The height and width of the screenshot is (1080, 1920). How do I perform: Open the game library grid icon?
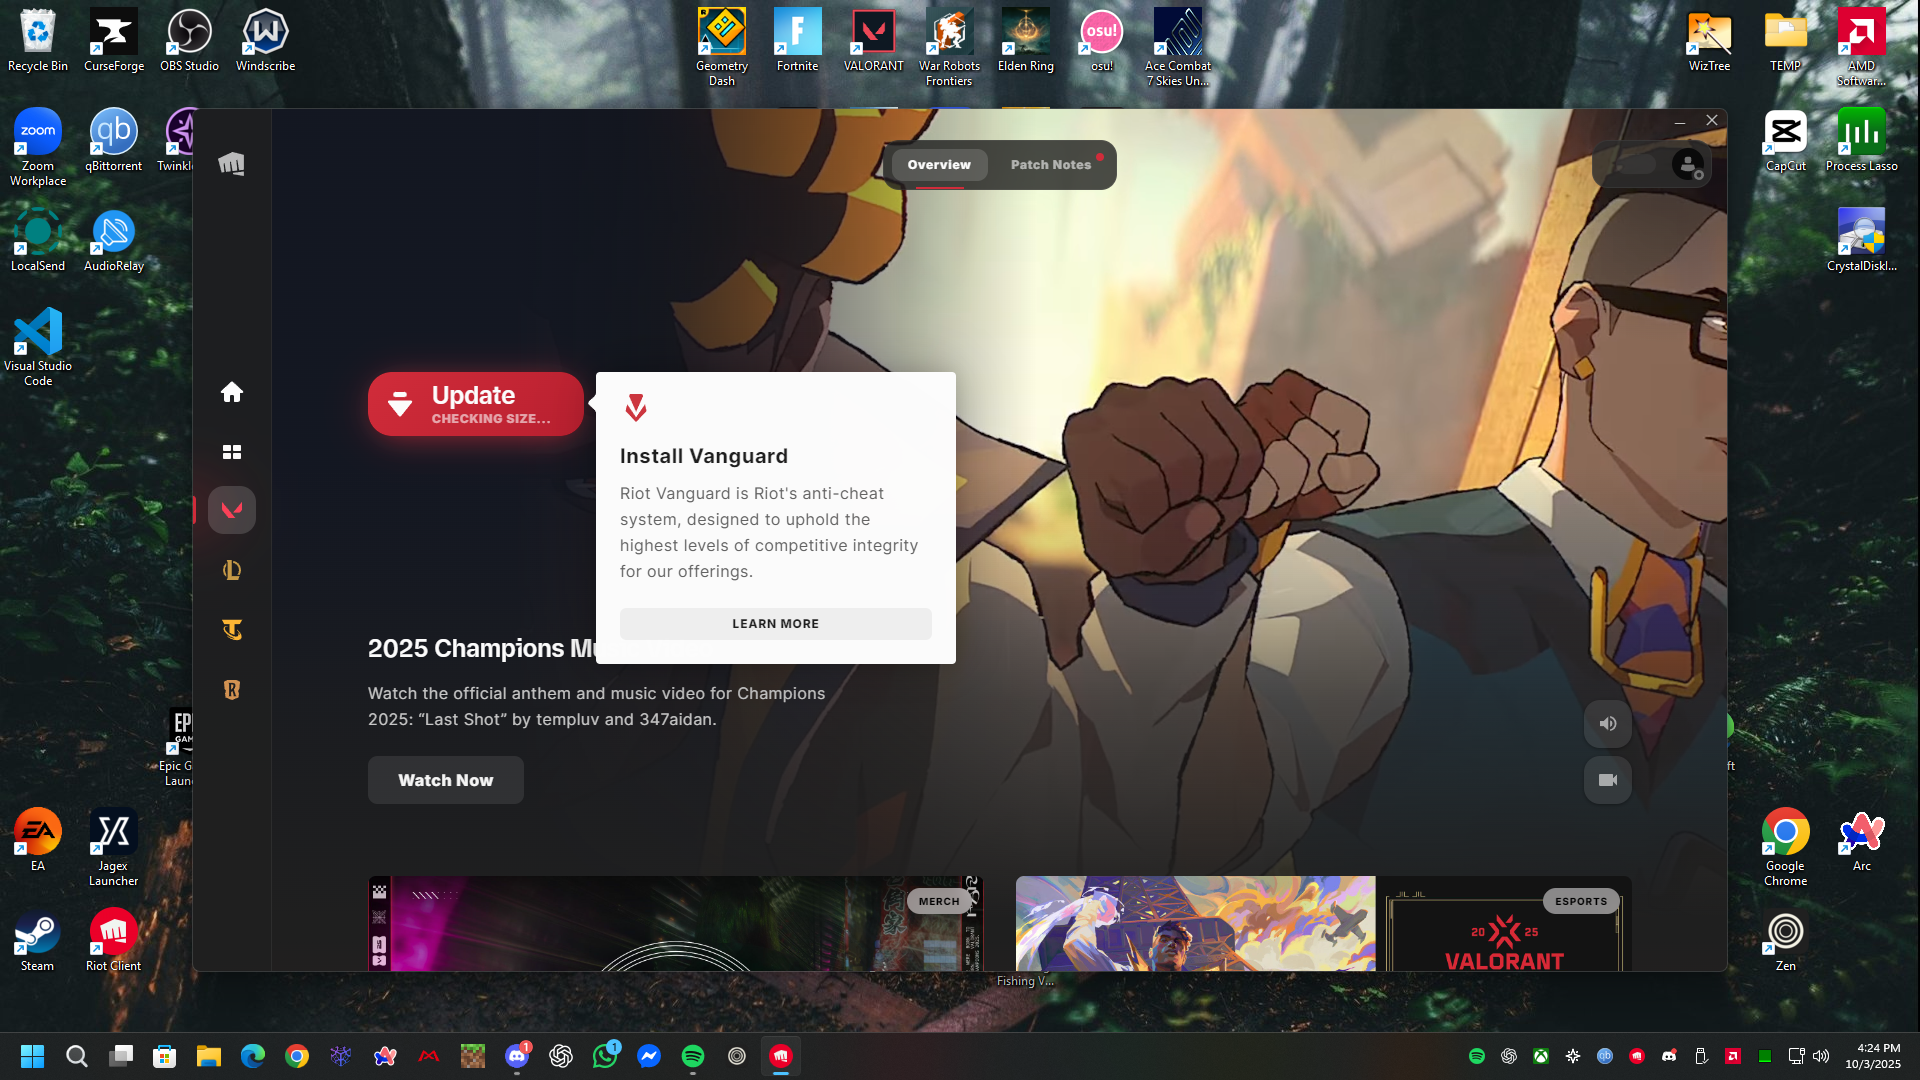coord(232,452)
